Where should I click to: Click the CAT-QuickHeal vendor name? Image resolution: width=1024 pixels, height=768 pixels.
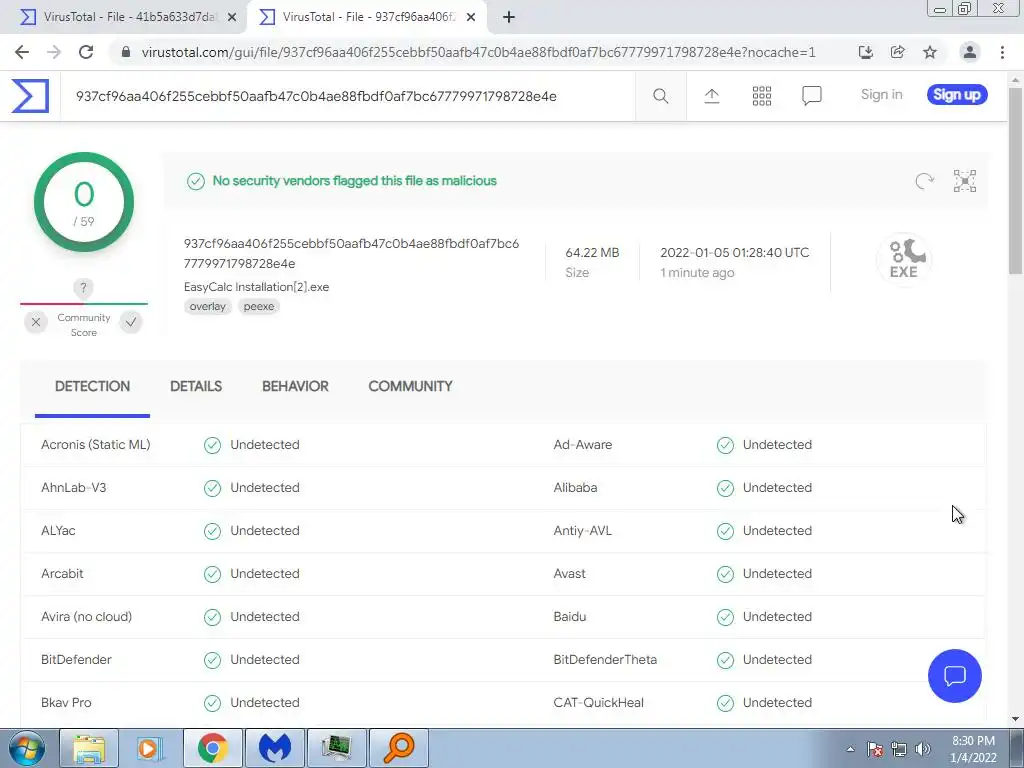[x=598, y=703]
